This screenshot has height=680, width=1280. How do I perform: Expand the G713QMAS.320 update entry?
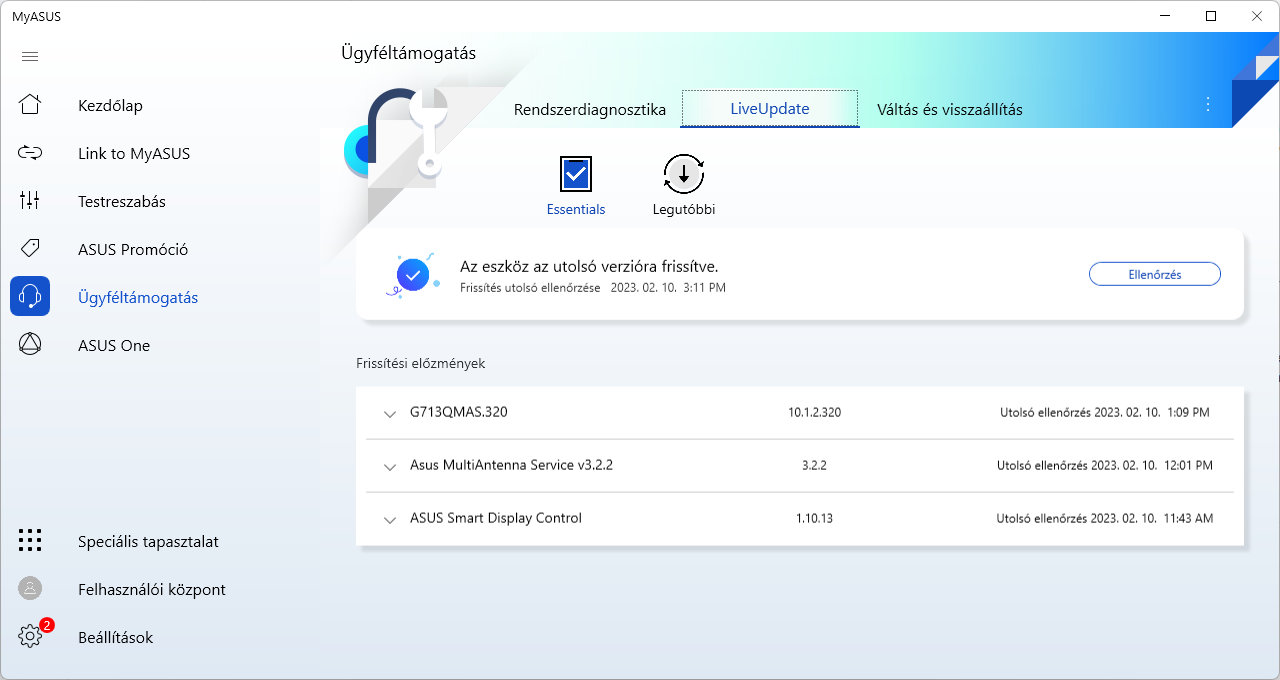(389, 413)
